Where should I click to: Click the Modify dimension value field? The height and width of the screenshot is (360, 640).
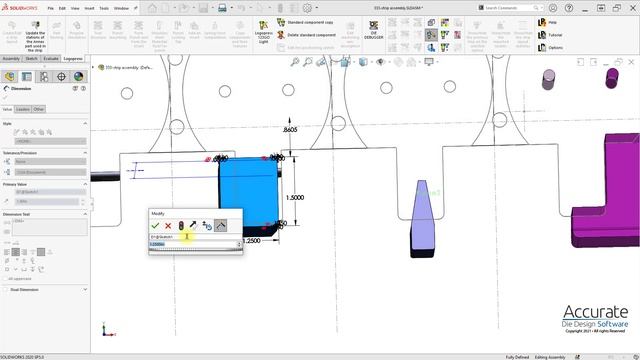pyautogui.click(x=193, y=244)
